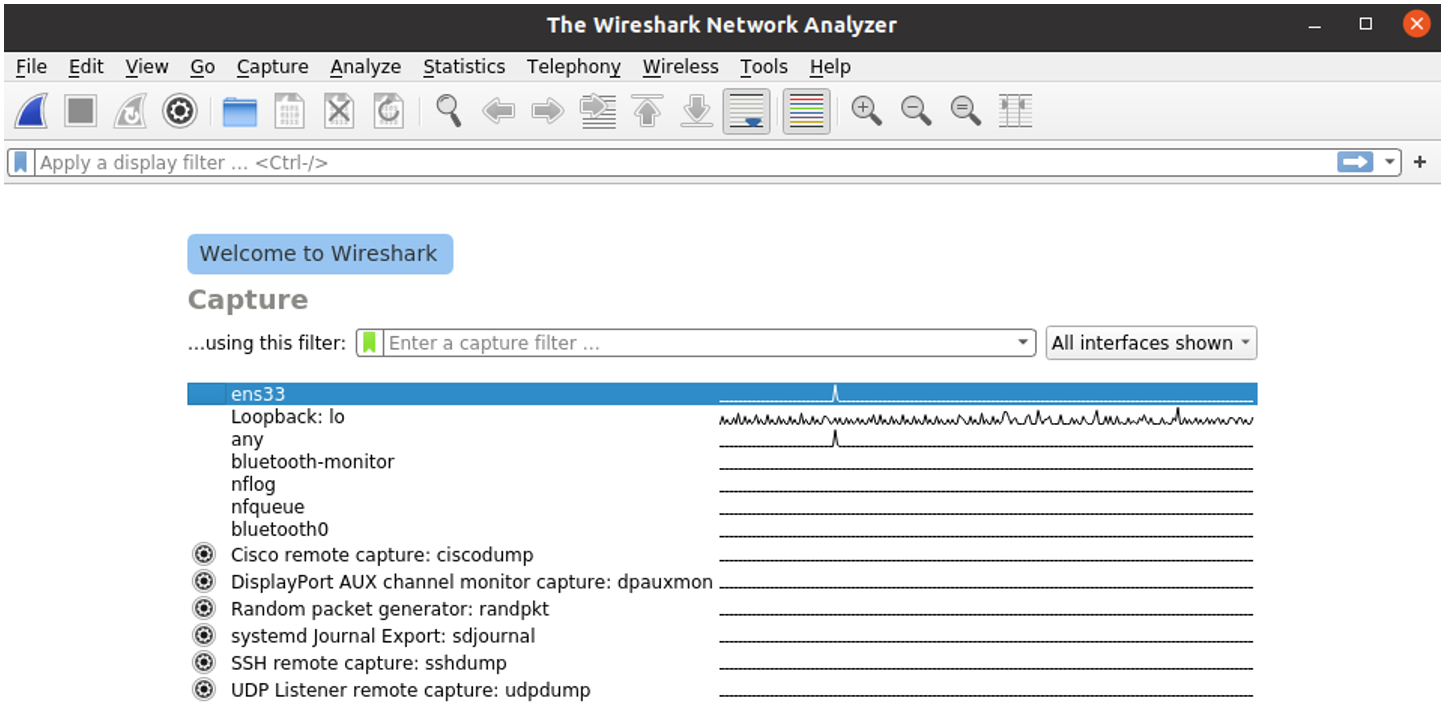Focus the capture filter input field

pyautogui.click(x=698, y=343)
